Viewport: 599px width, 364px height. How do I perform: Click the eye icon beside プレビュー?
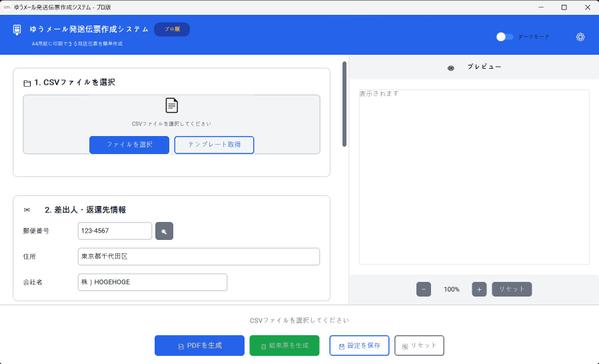[451, 68]
